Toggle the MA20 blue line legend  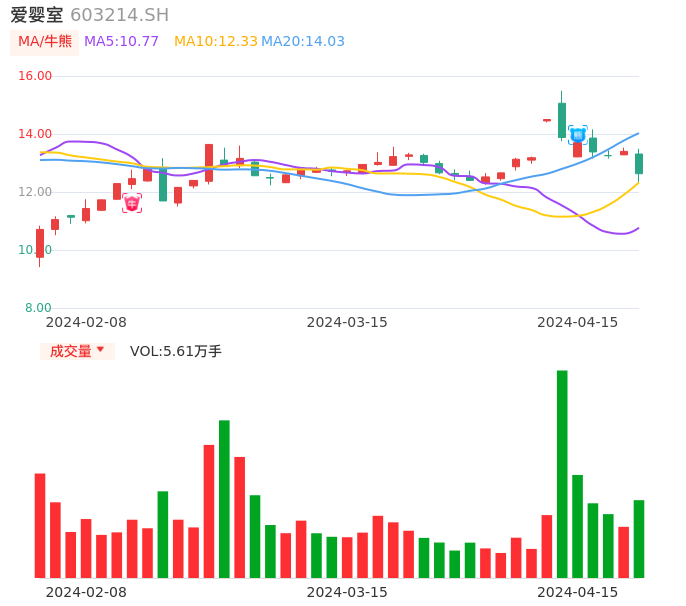point(303,42)
